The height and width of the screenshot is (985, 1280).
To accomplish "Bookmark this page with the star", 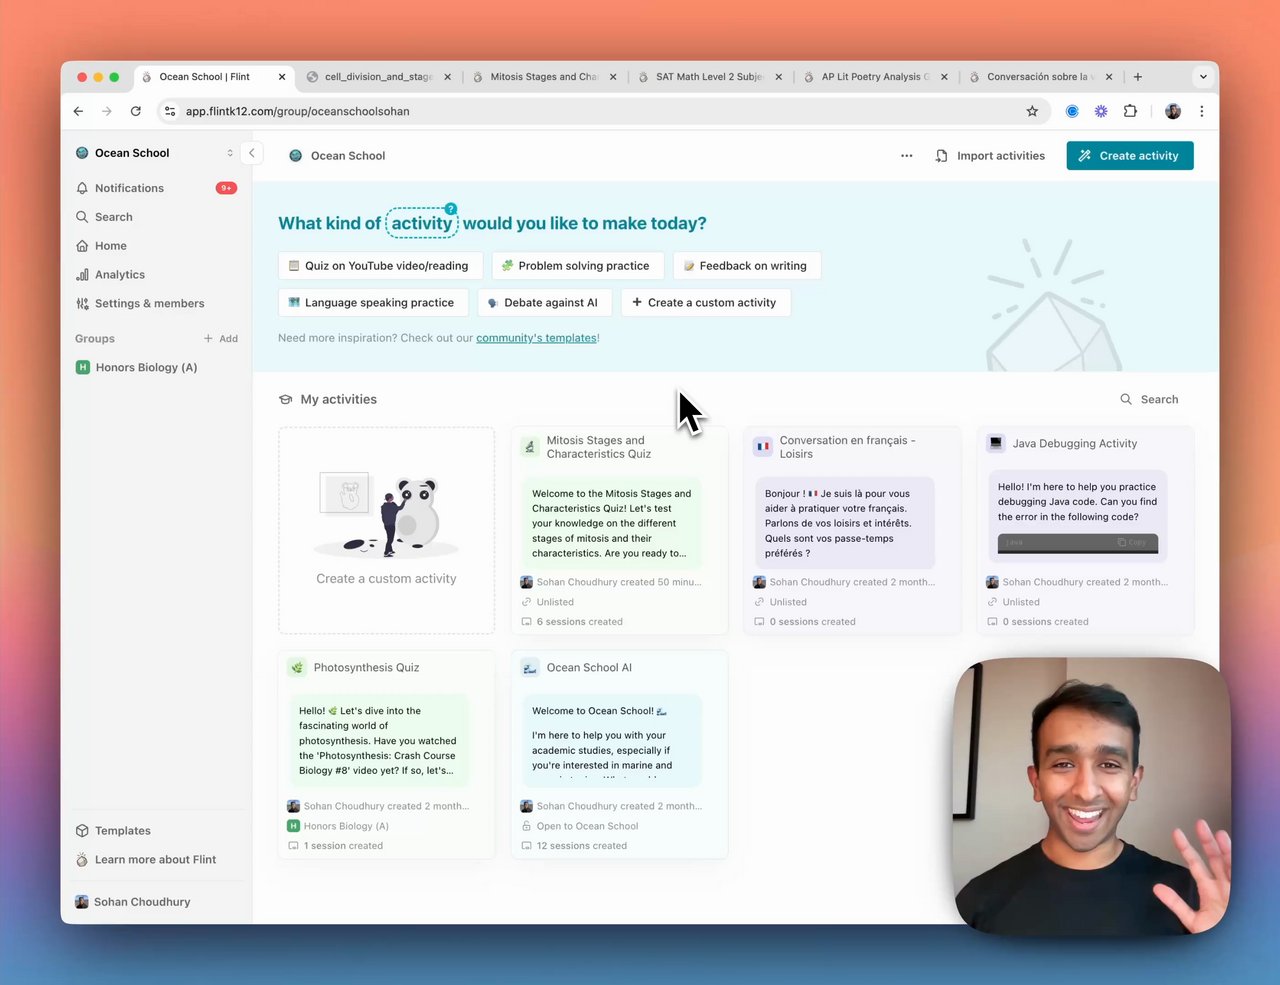I will pyautogui.click(x=1032, y=112).
